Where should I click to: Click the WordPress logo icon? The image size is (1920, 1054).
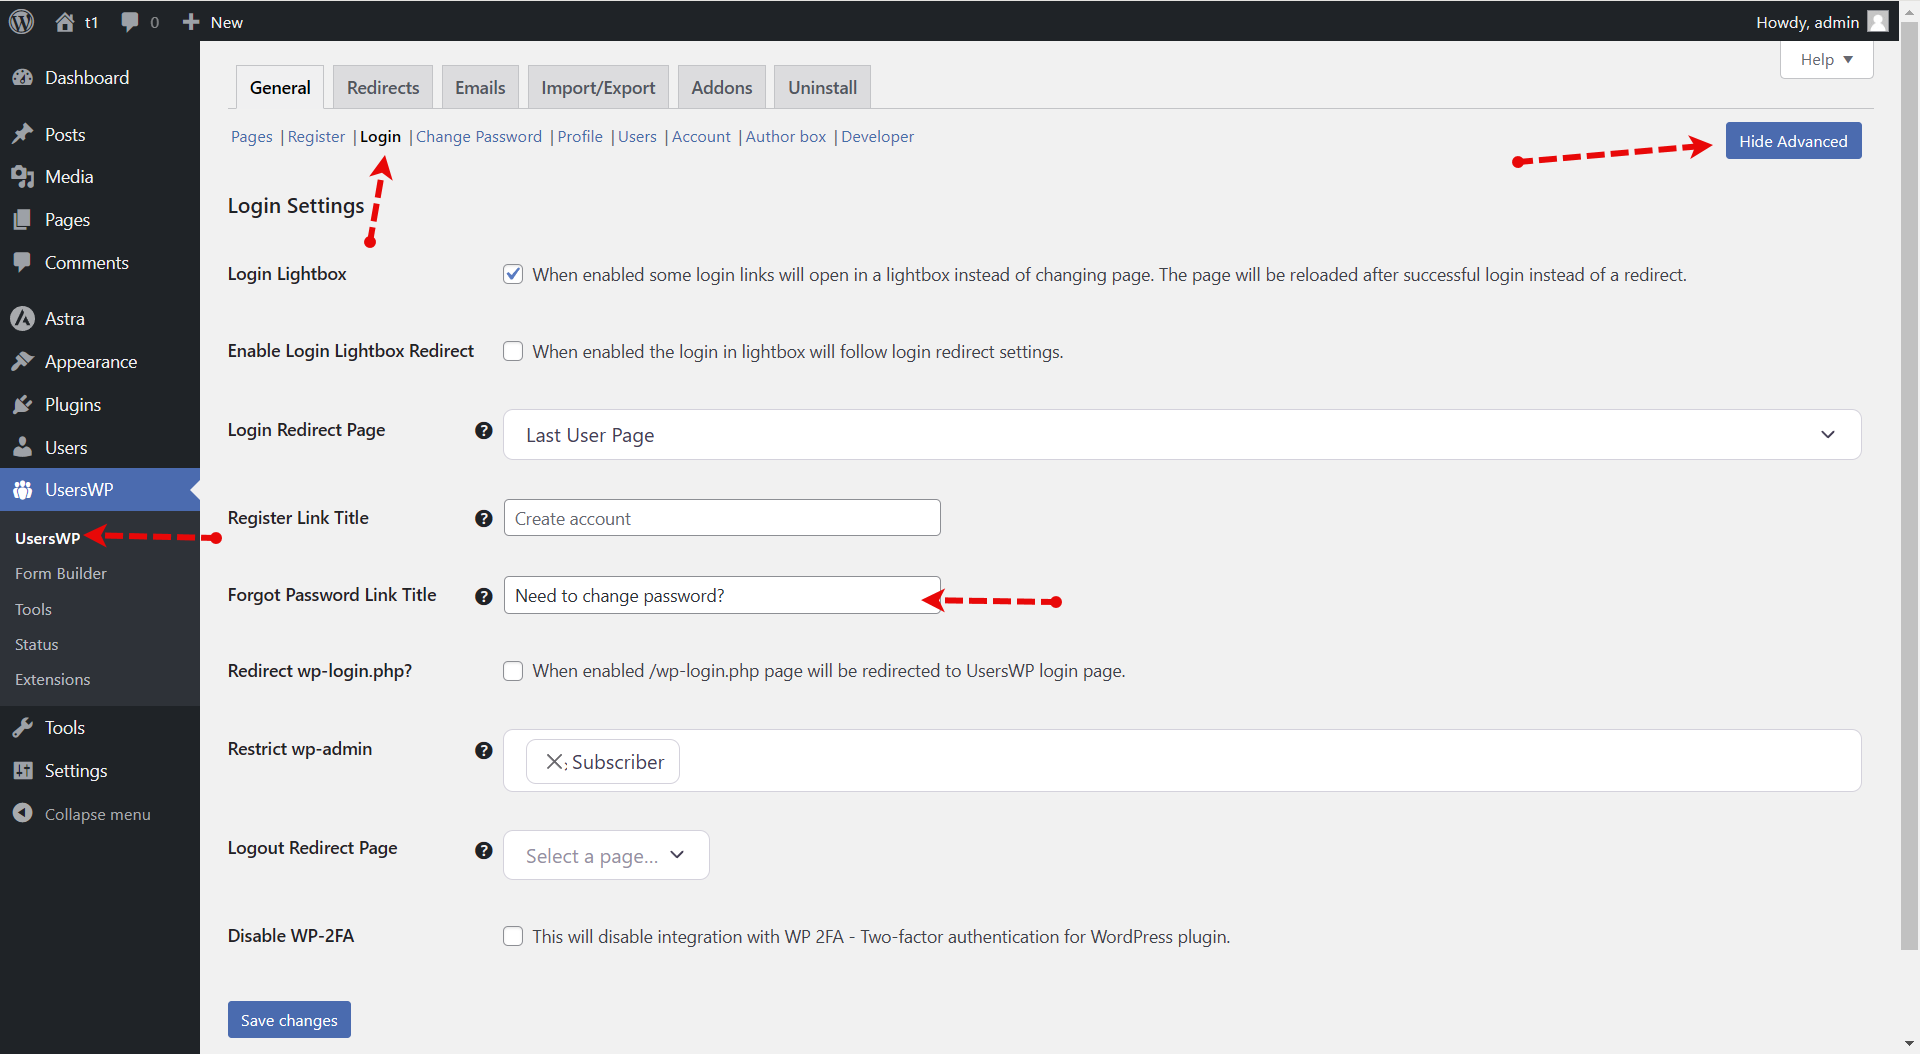[21, 22]
